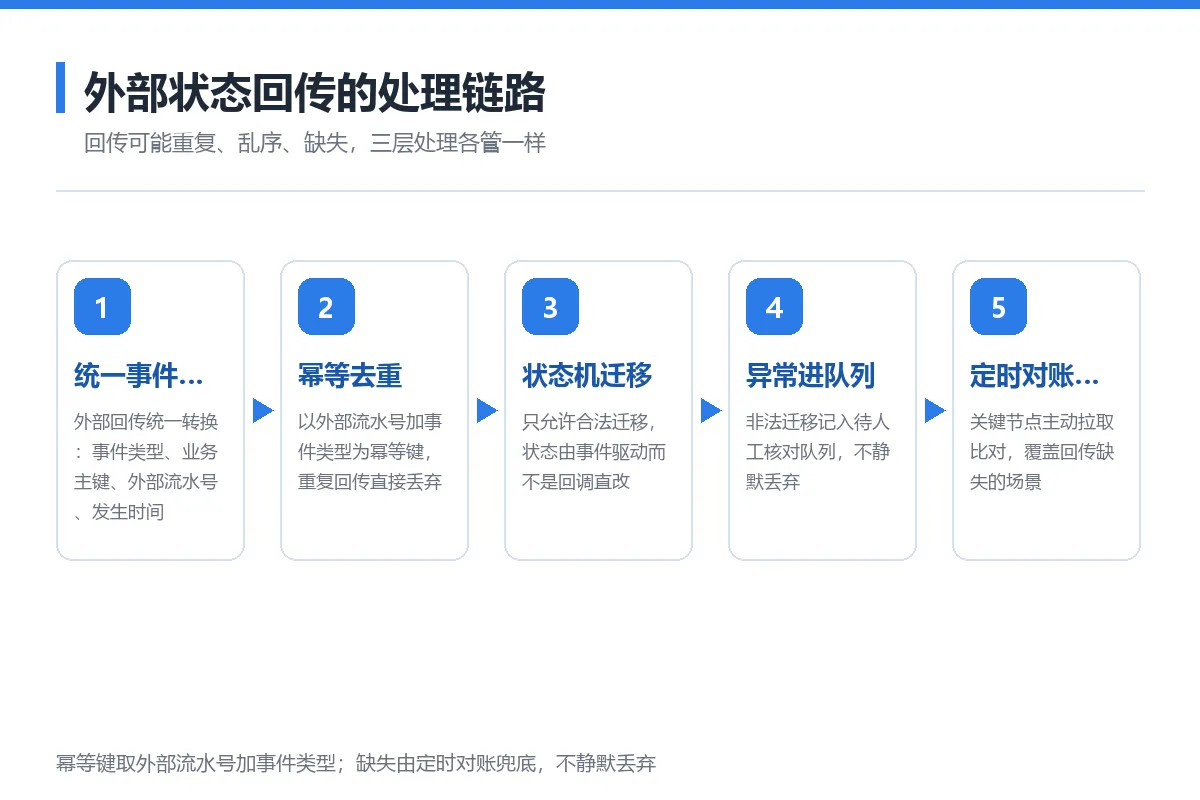1200x800 pixels.
Task: Select the description starting 以外部流水号加事
Action: [x=370, y=452]
